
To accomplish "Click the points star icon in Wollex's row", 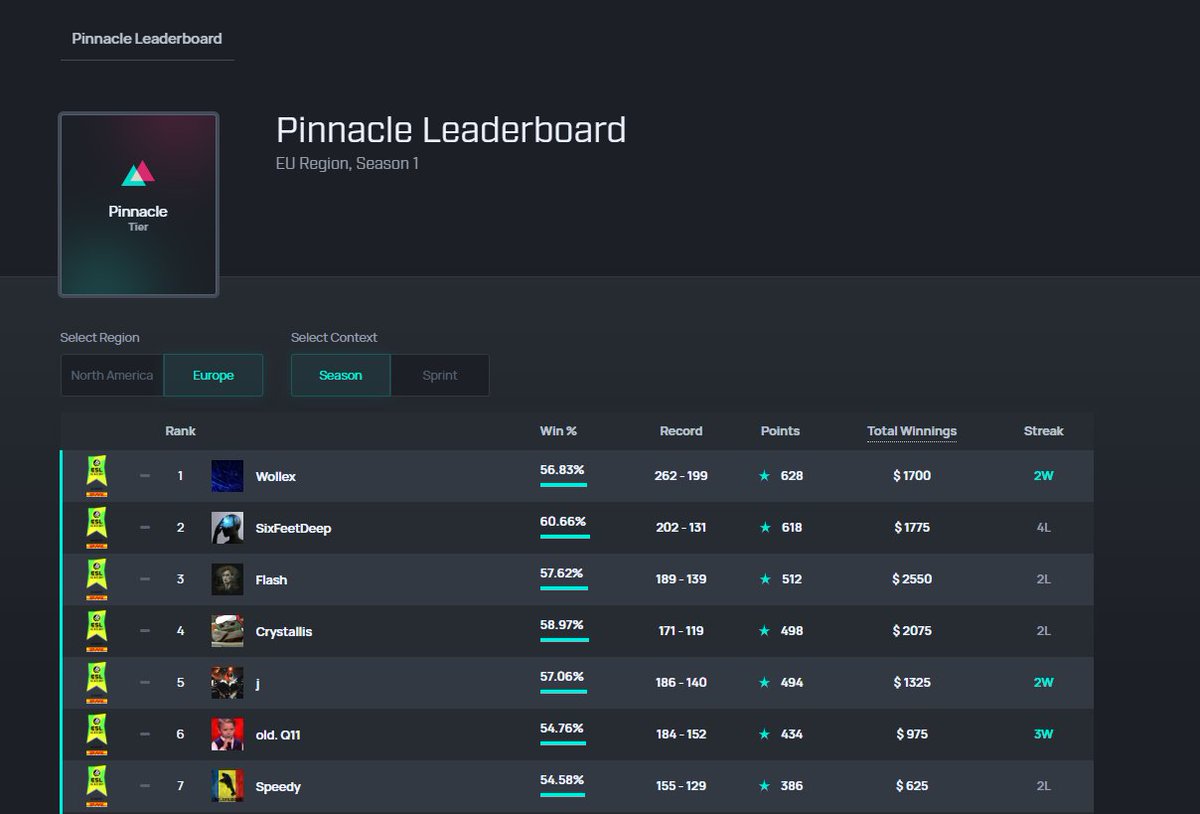I will 764,476.
